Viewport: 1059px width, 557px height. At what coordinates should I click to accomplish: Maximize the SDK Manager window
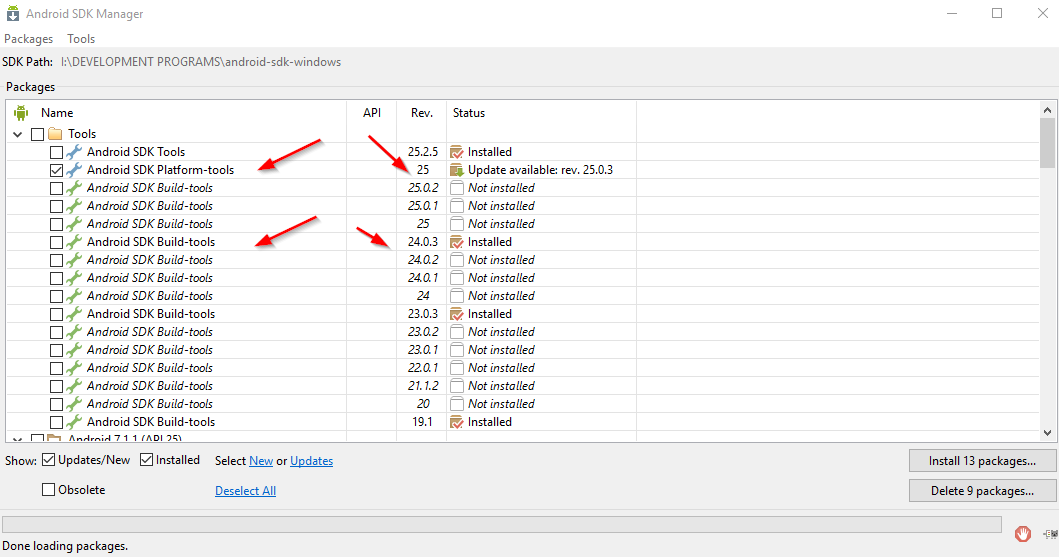tap(997, 13)
